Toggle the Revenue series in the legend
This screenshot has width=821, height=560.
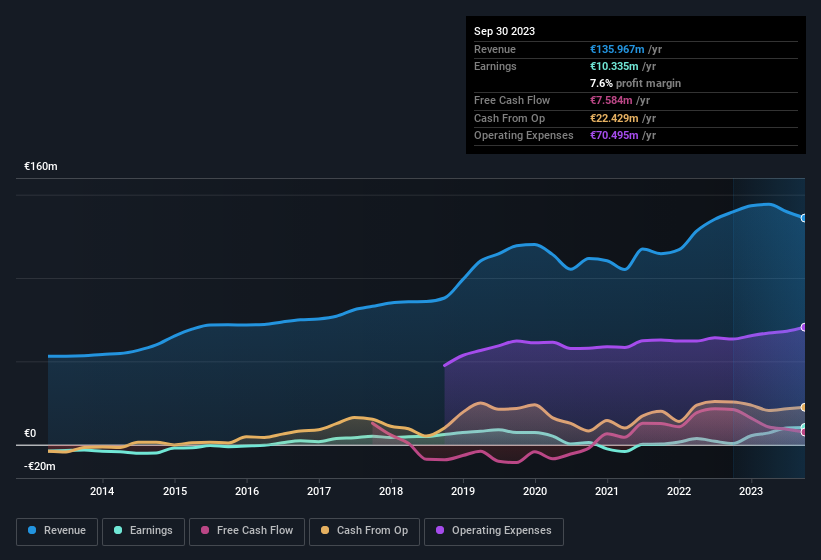coord(58,531)
